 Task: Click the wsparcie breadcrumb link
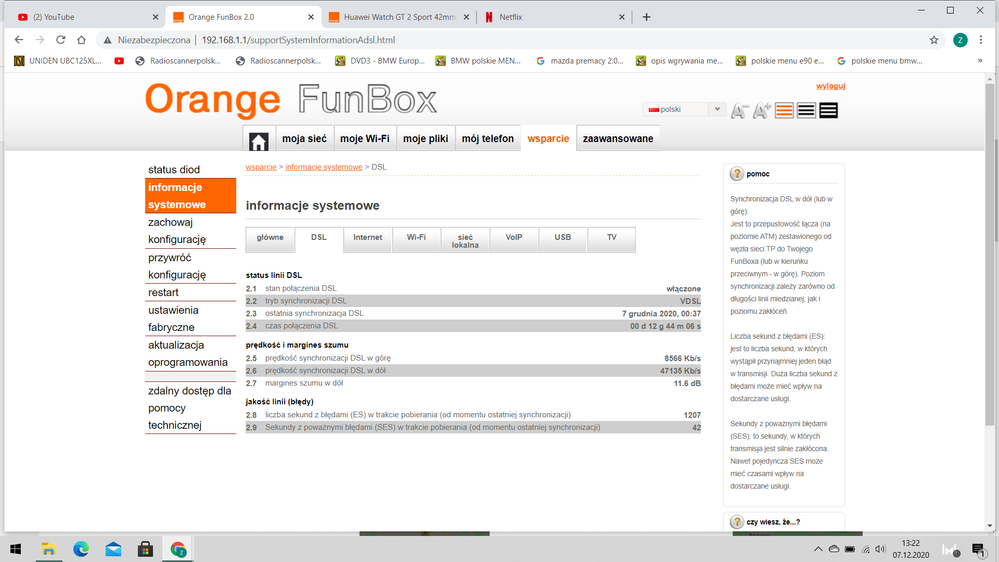click(260, 167)
